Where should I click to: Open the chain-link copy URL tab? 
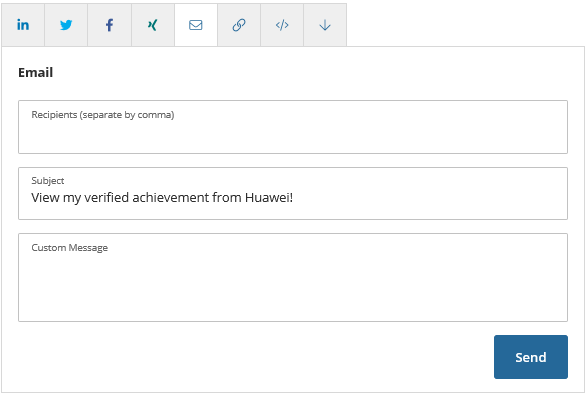239,25
